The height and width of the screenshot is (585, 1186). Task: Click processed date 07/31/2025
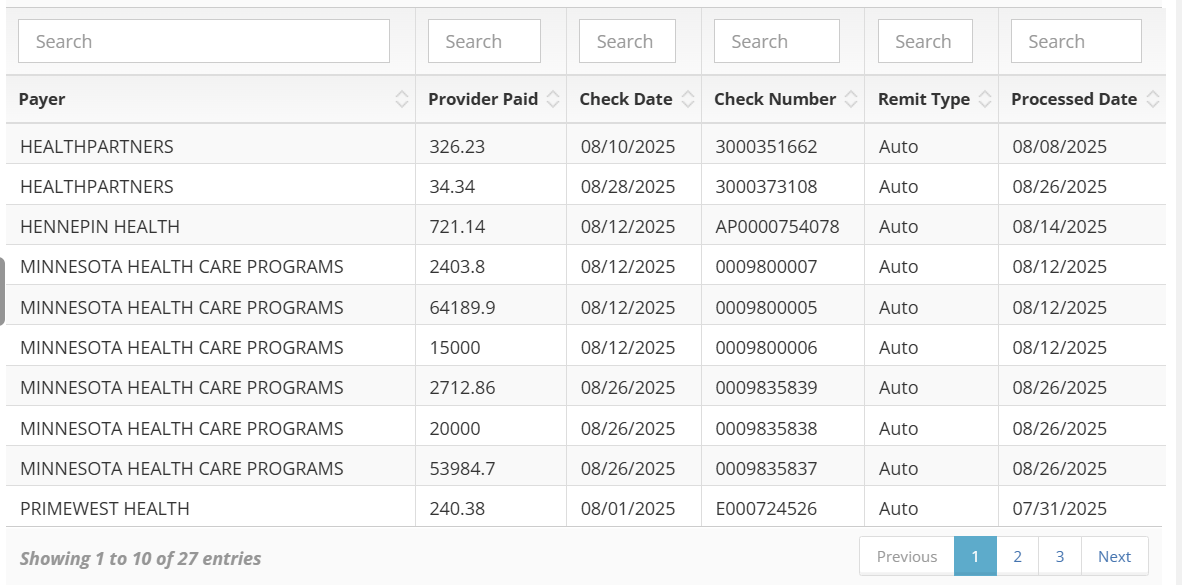point(1060,509)
